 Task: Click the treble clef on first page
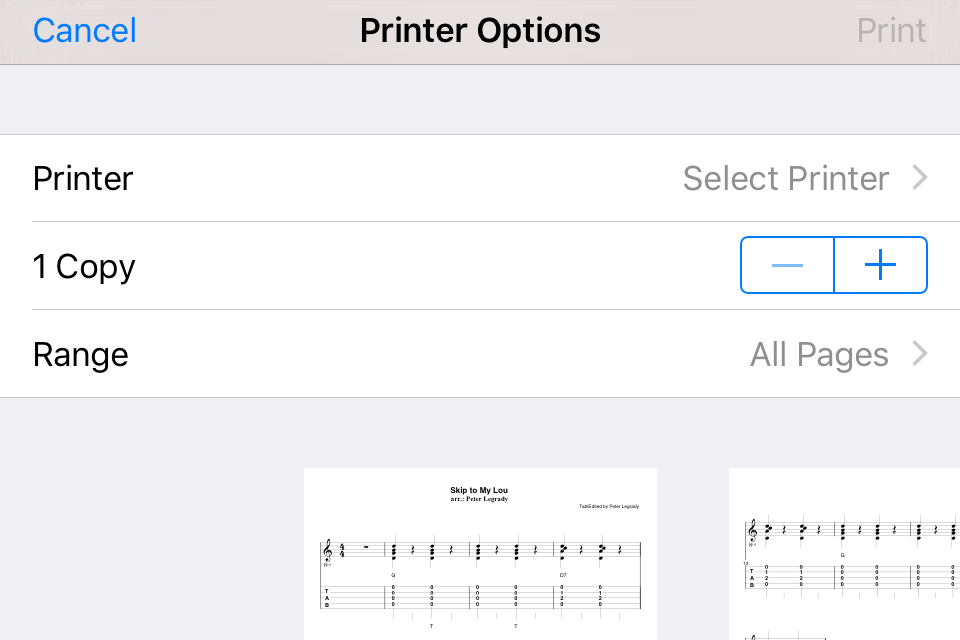pos(327,551)
